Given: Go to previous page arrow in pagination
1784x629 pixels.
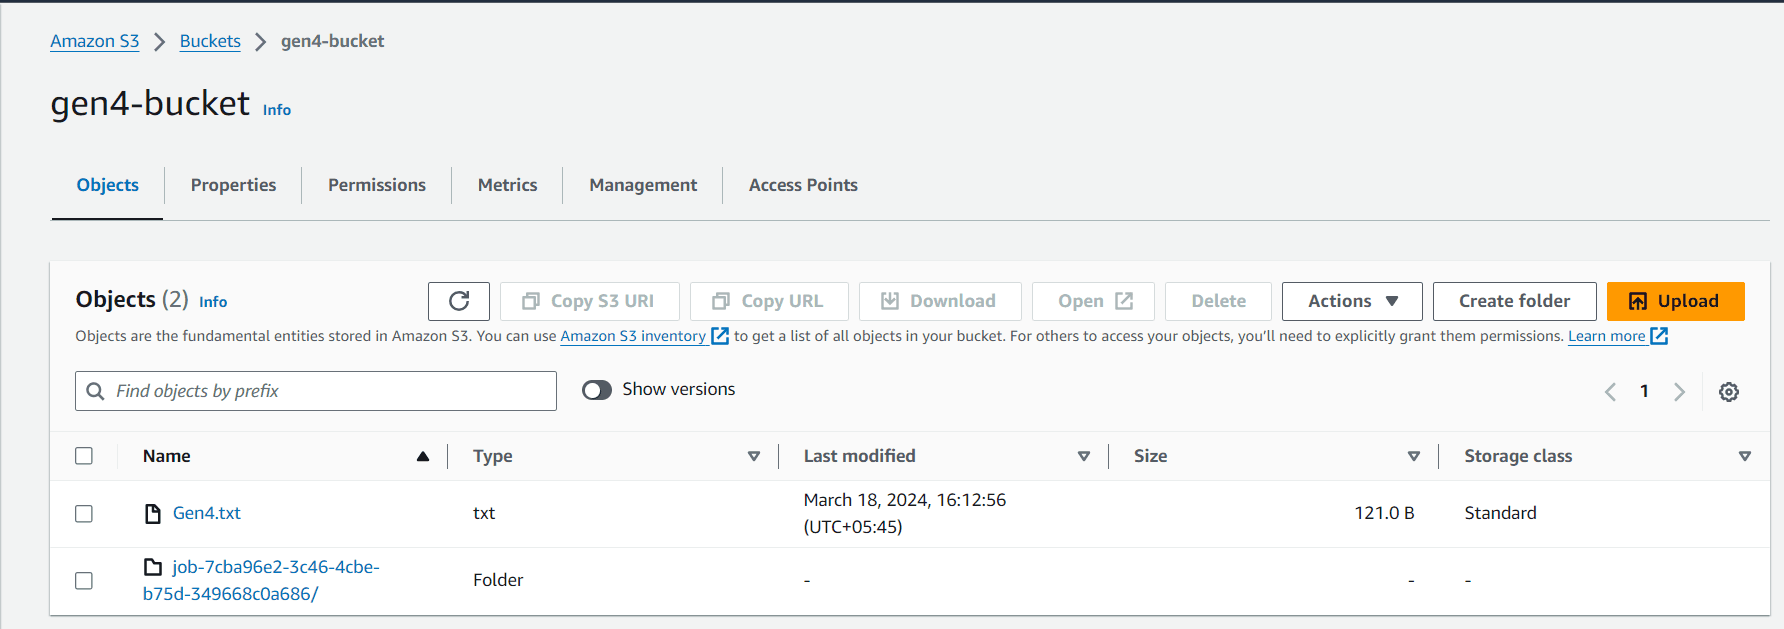Looking at the screenshot, I should pos(1610,392).
